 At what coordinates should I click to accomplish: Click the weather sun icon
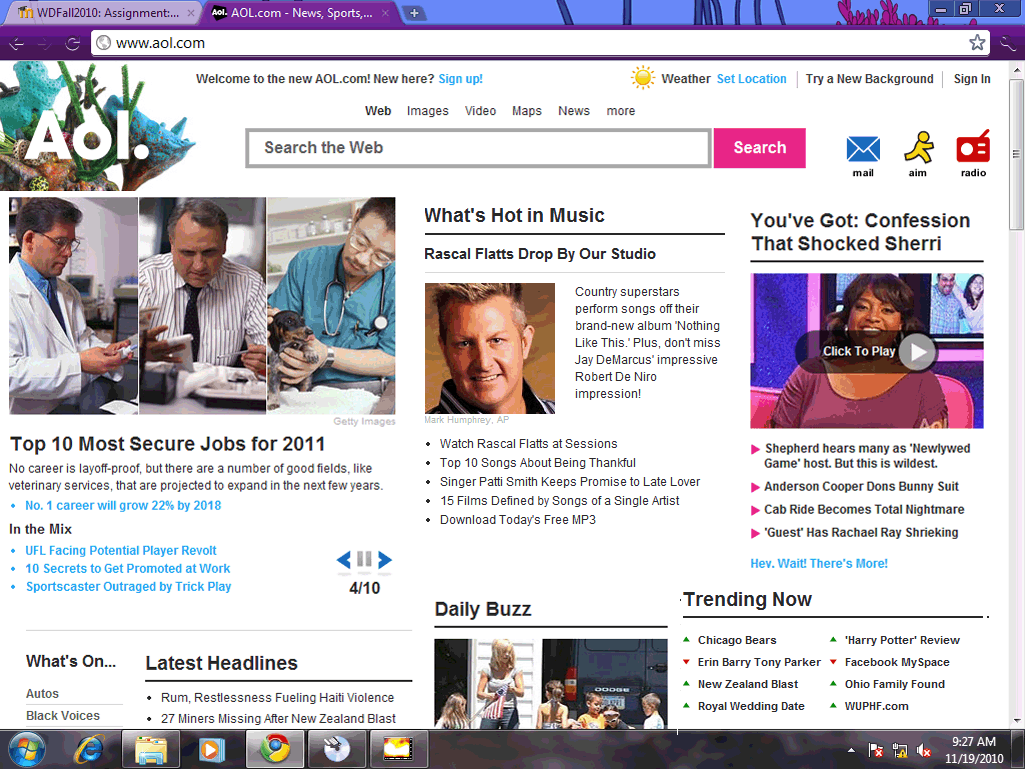coord(643,78)
